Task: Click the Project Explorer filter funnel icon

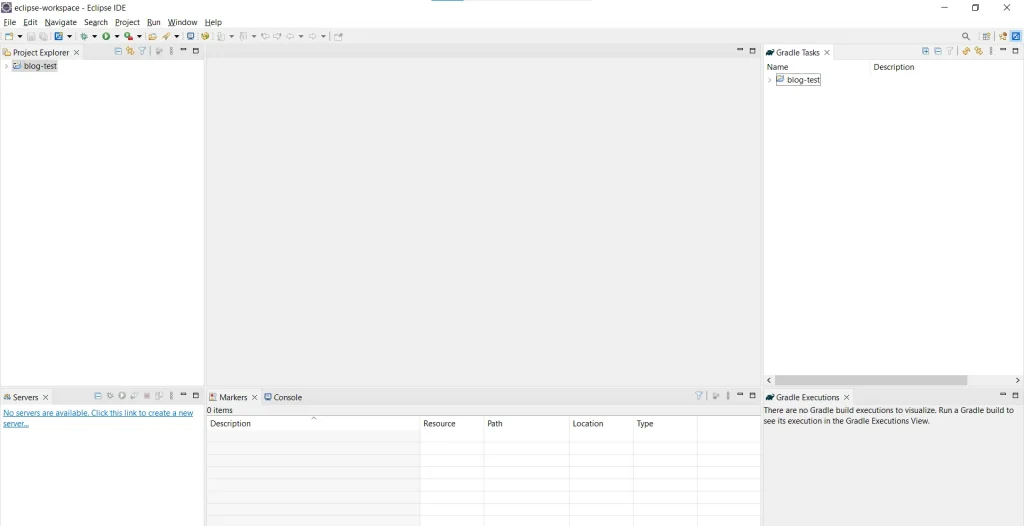Action: click(x=142, y=51)
